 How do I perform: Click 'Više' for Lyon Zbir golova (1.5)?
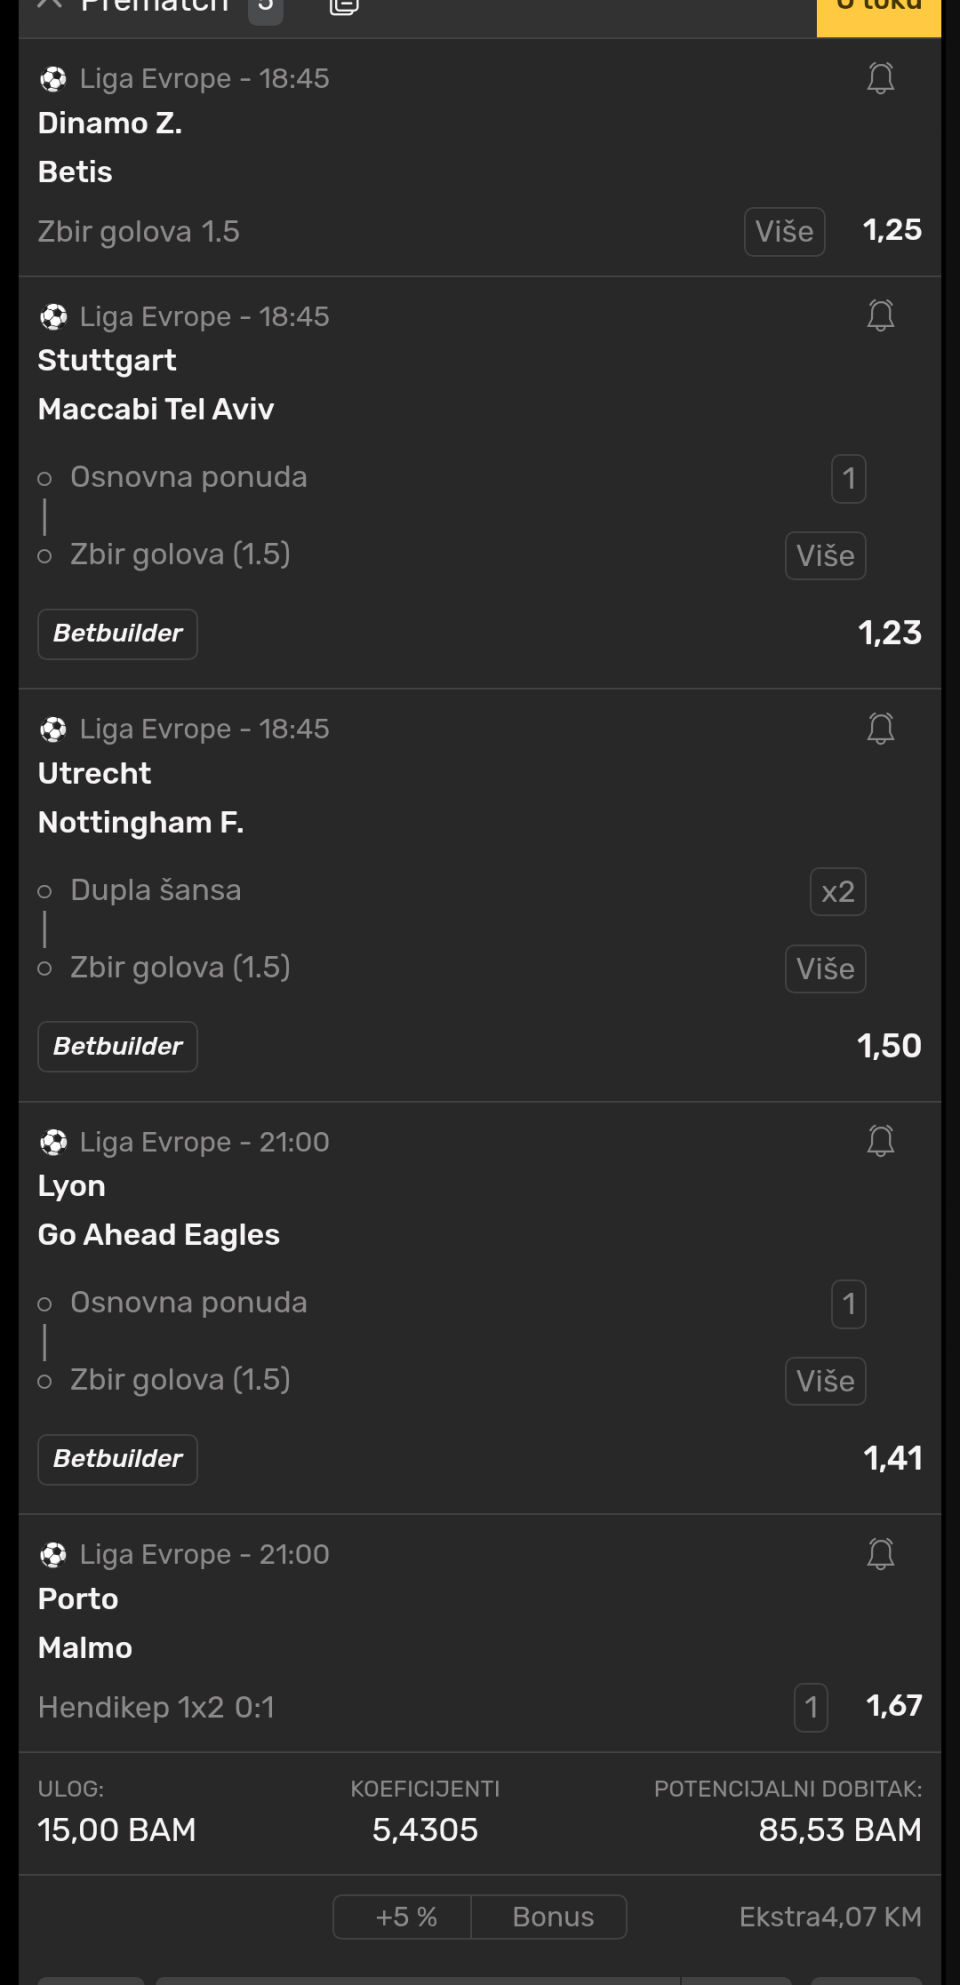pyautogui.click(x=825, y=1382)
